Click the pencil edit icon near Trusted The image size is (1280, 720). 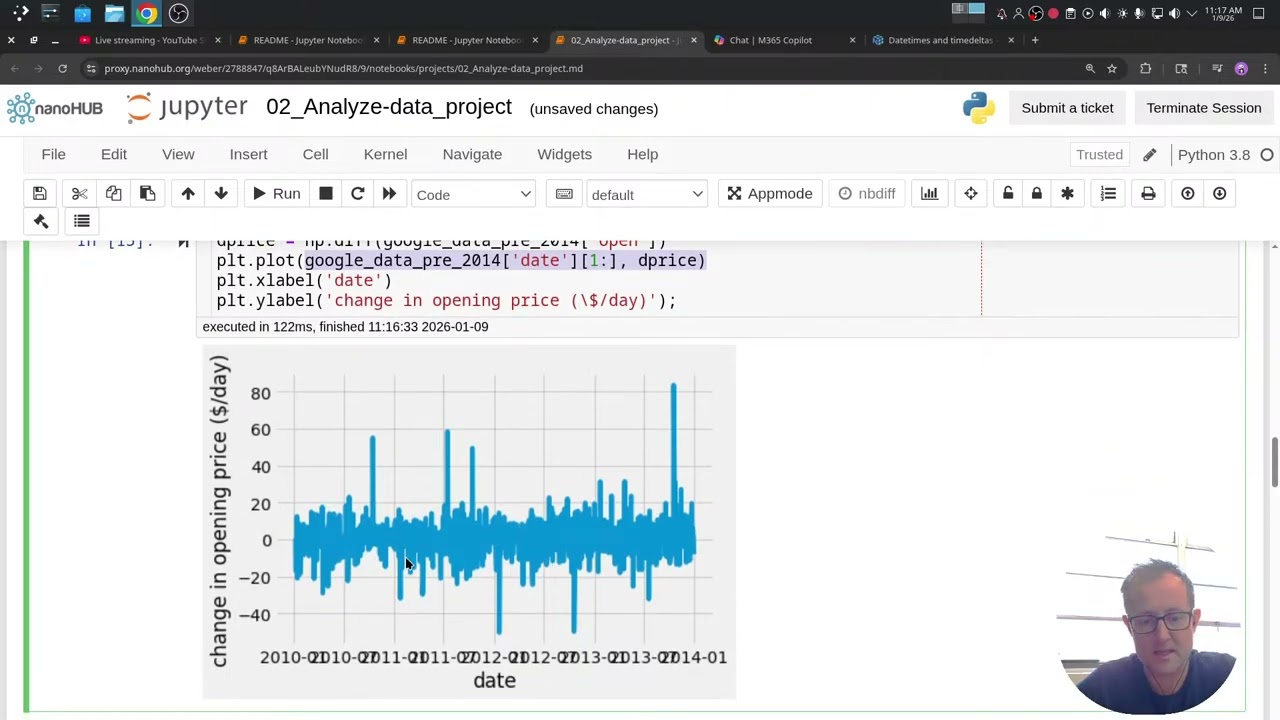(x=1150, y=155)
